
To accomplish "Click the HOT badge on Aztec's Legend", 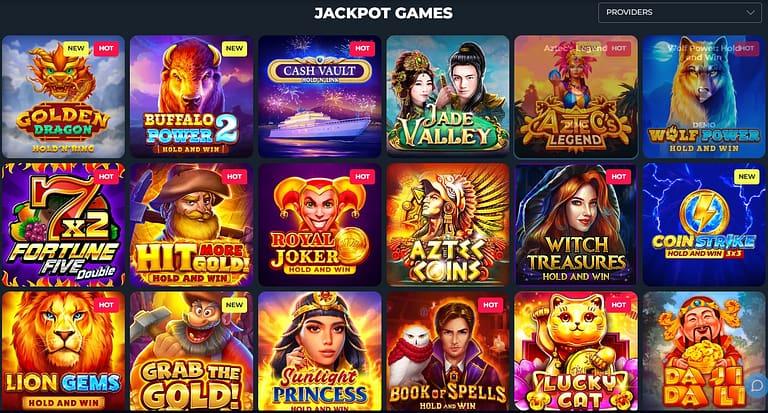I will pyautogui.click(x=619, y=49).
